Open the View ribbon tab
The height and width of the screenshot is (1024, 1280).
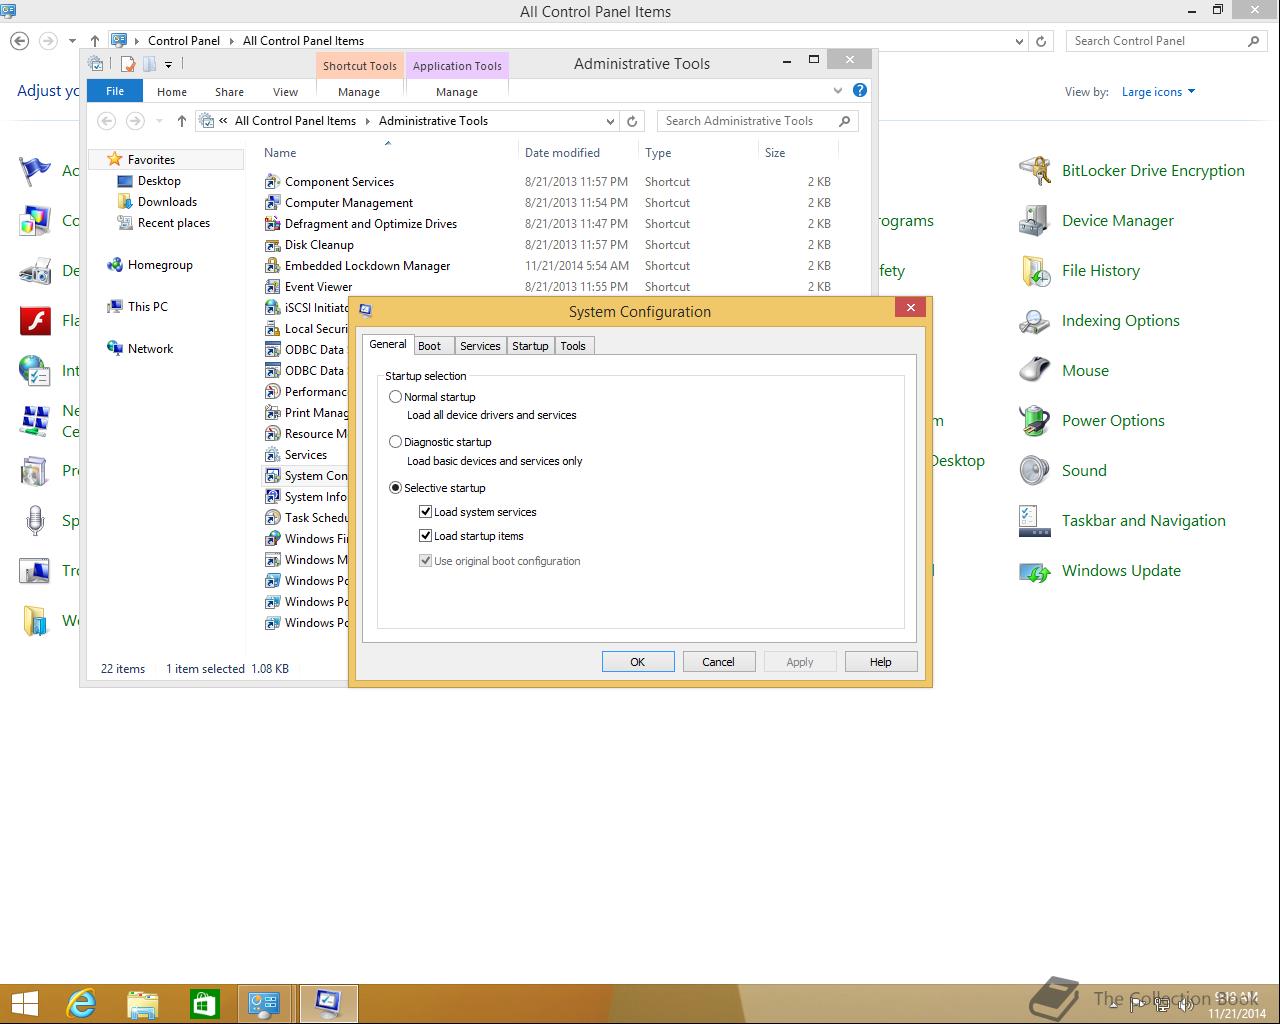tap(285, 92)
